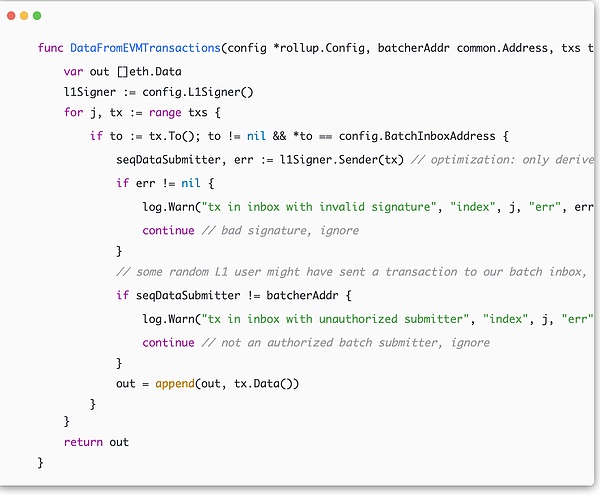Click the red close window button
Screen dimensions: 600x495
[x=10, y=16]
